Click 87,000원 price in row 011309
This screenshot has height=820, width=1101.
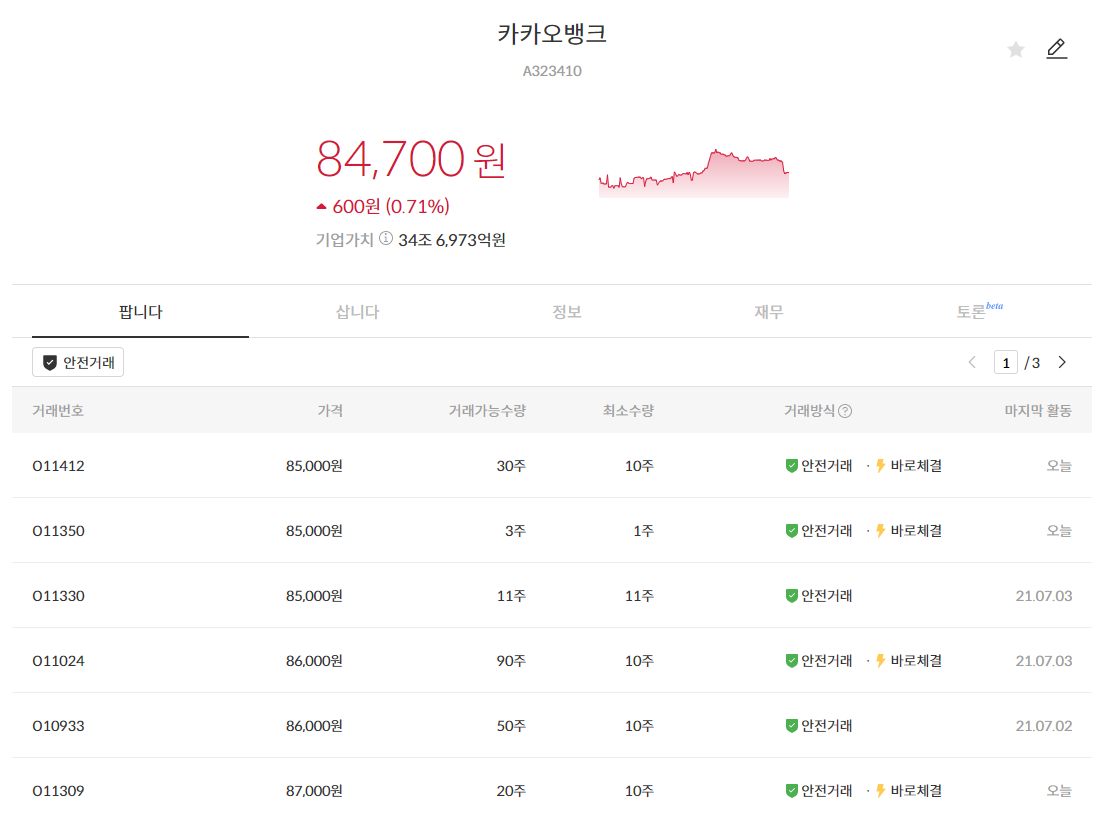[314, 791]
